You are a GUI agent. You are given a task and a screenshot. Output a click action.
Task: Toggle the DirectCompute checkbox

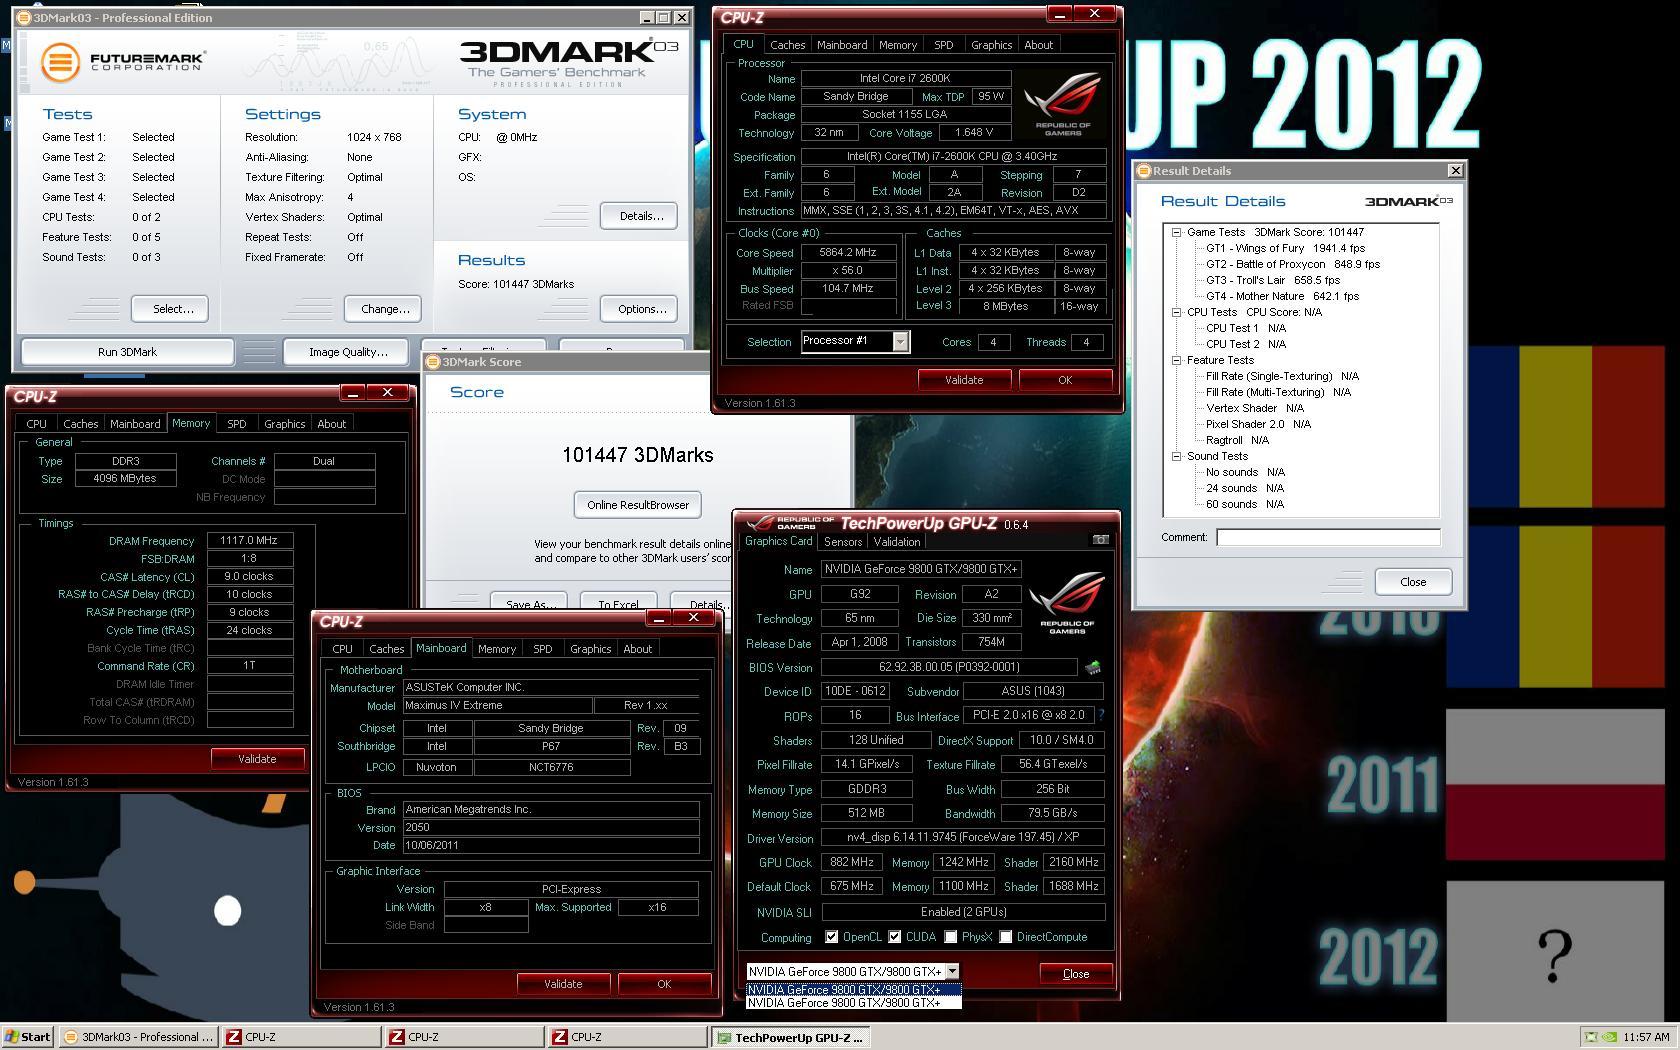[1005, 937]
